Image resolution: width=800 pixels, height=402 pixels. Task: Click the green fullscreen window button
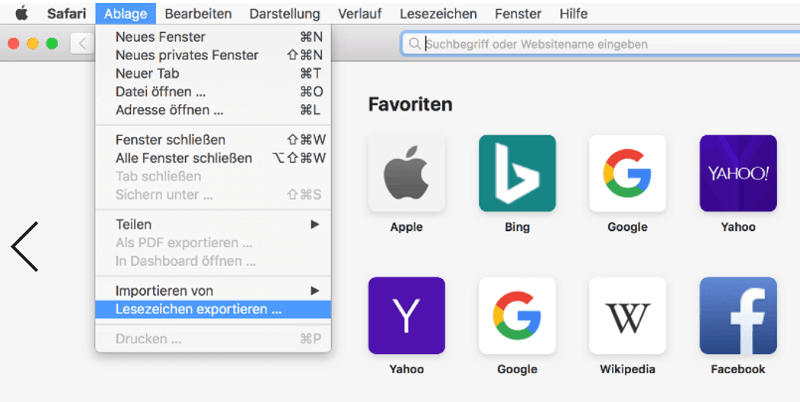point(52,44)
